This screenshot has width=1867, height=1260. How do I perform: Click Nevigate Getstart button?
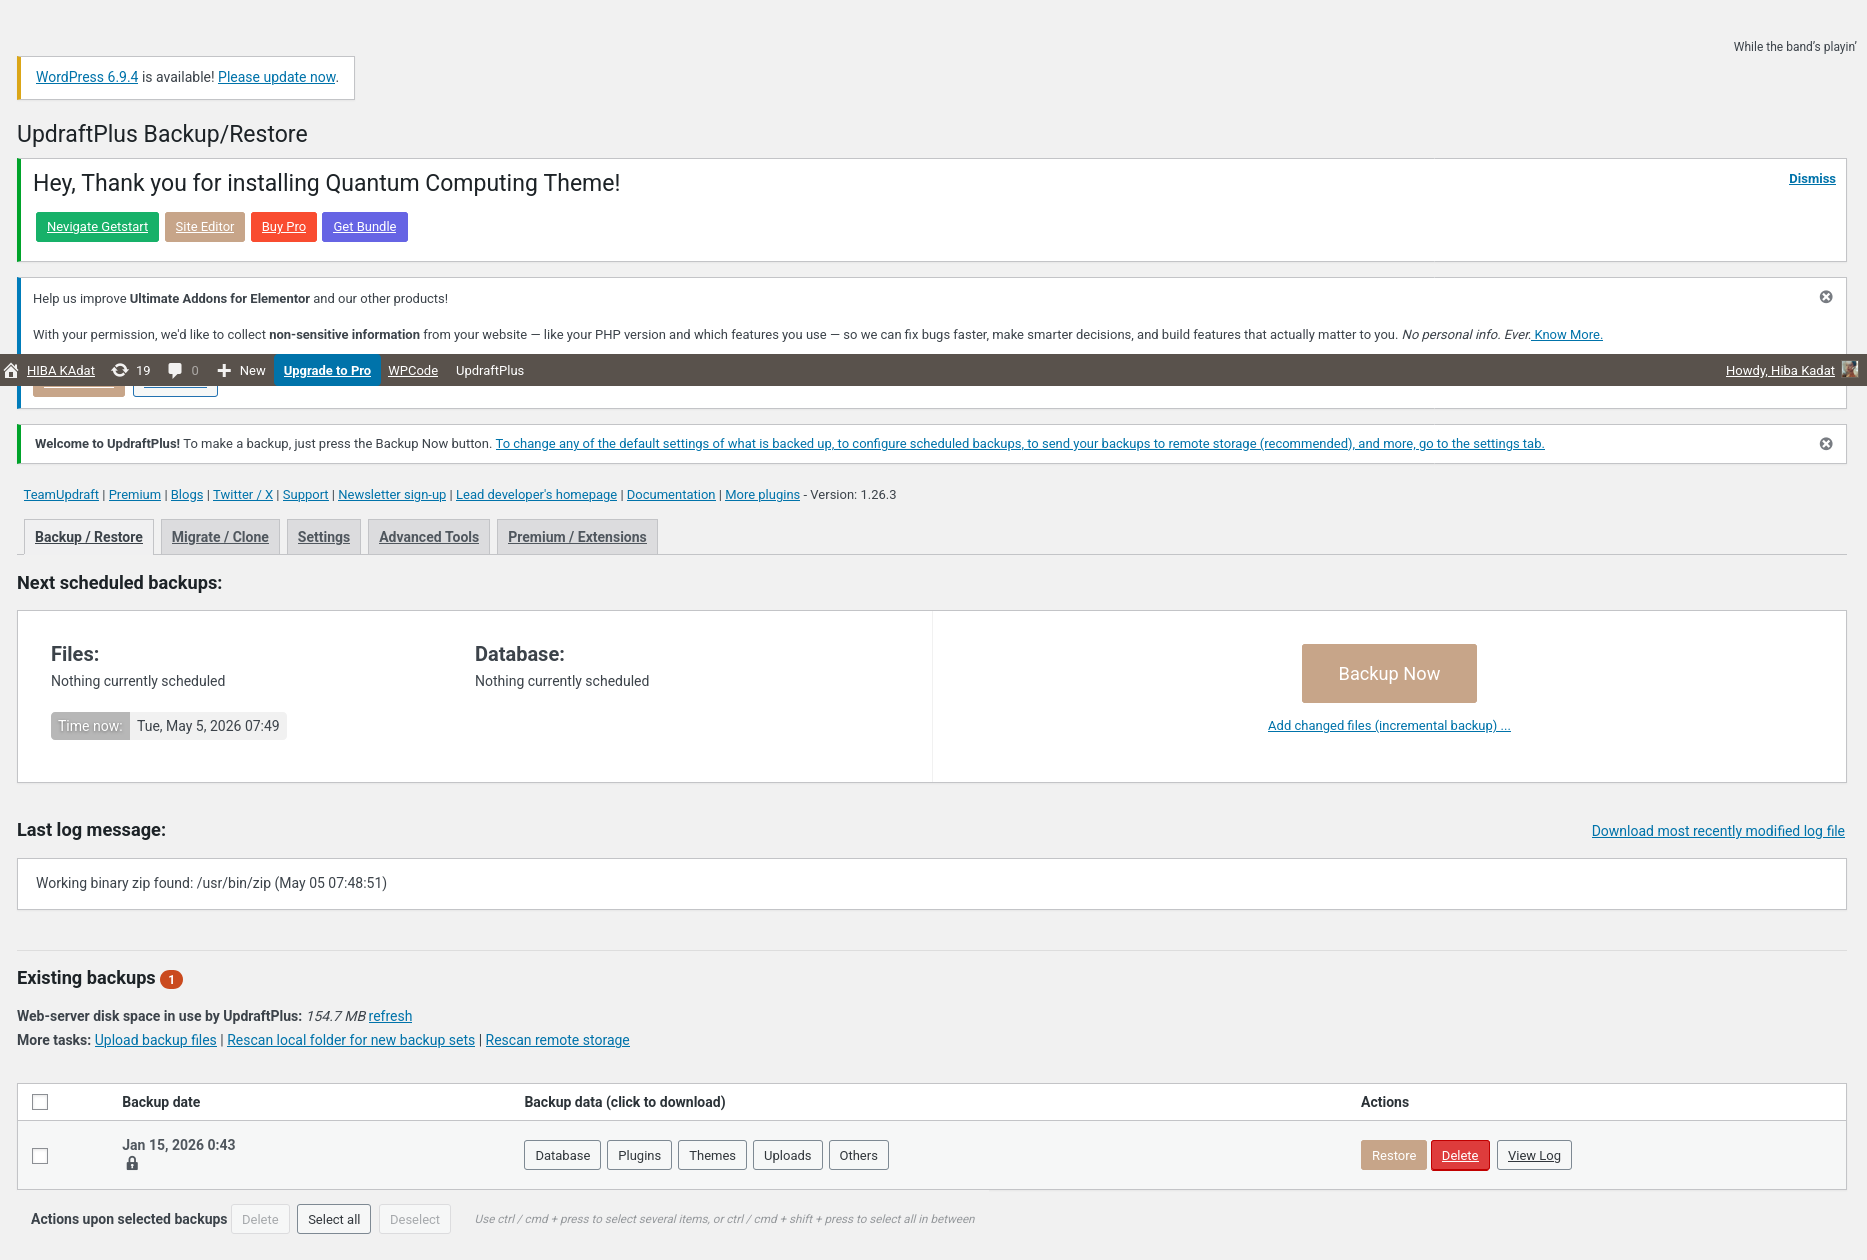click(97, 227)
